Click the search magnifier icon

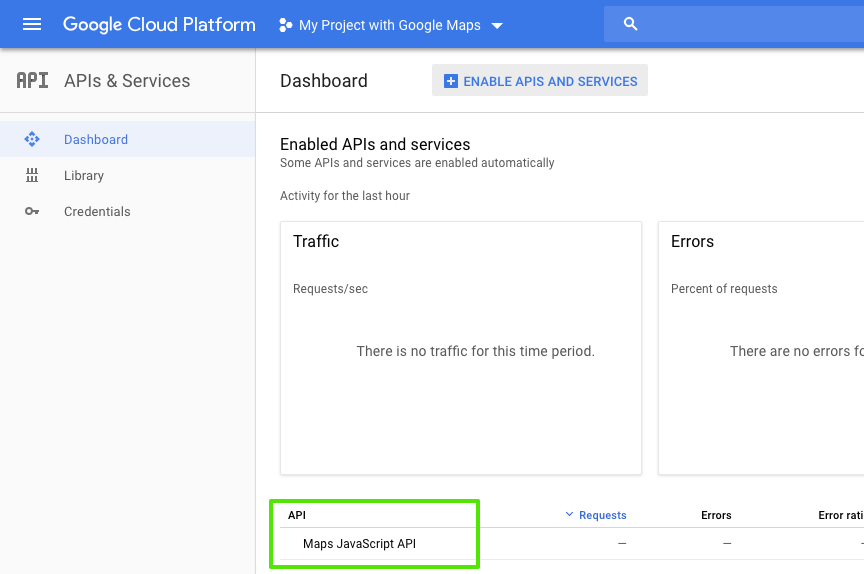pyautogui.click(x=630, y=24)
